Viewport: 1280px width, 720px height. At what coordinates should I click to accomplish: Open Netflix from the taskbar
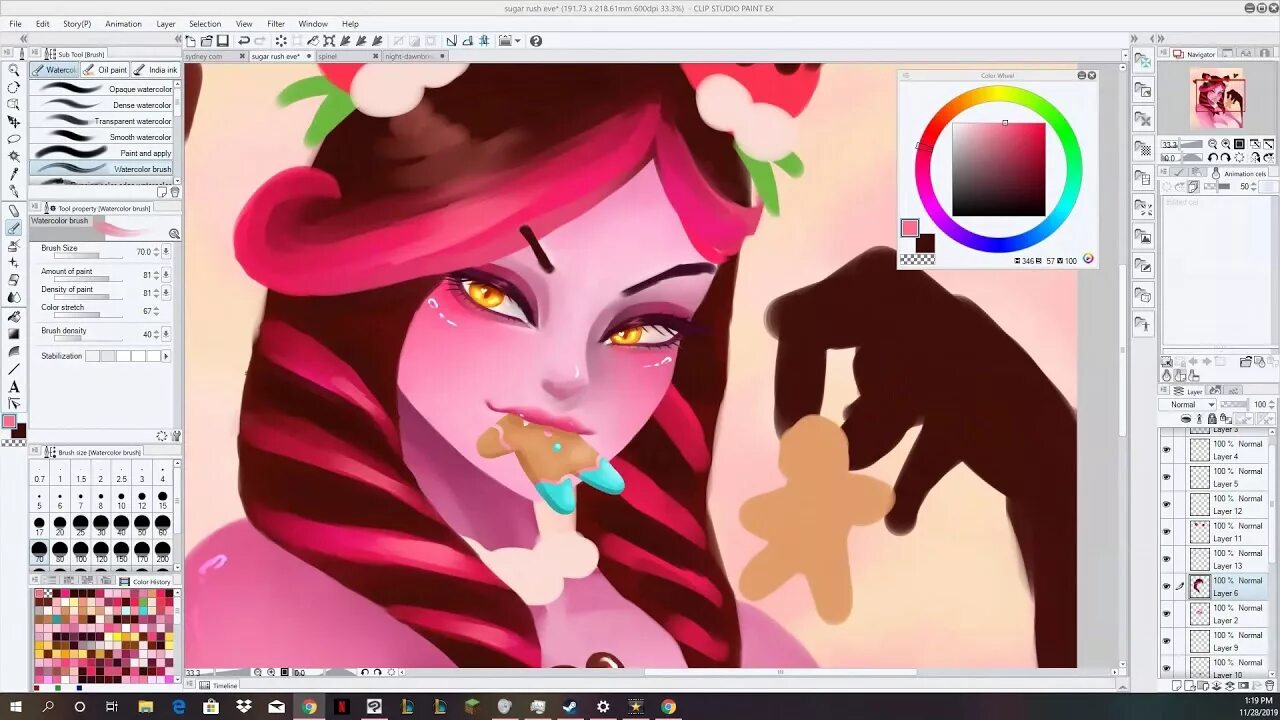(341, 706)
